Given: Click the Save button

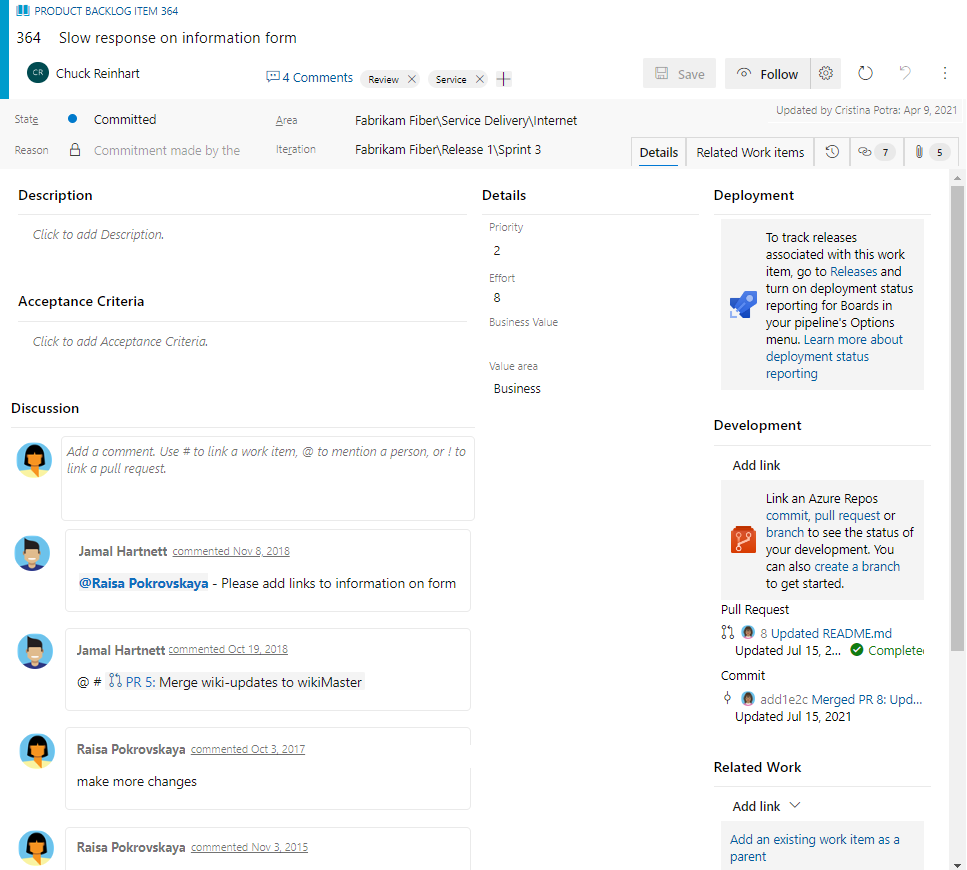Looking at the screenshot, I should (x=679, y=74).
